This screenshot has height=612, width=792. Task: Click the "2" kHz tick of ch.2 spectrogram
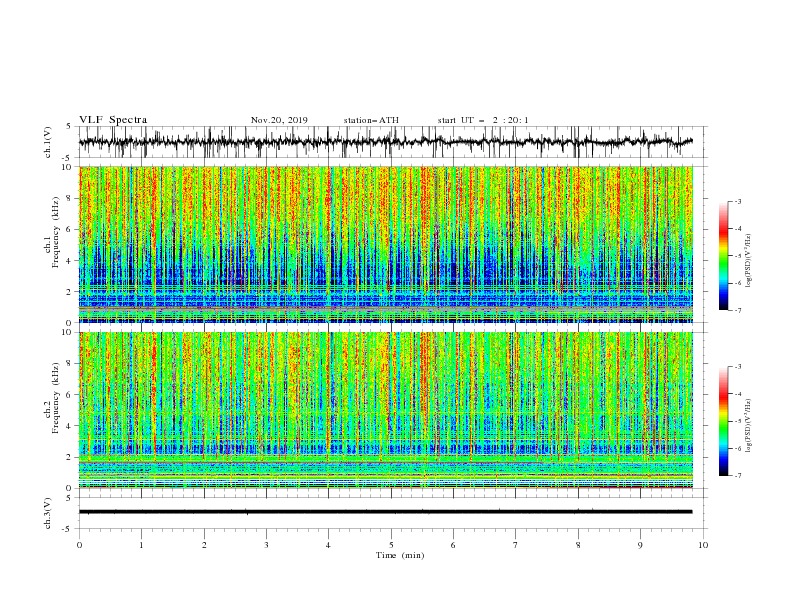pos(70,457)
